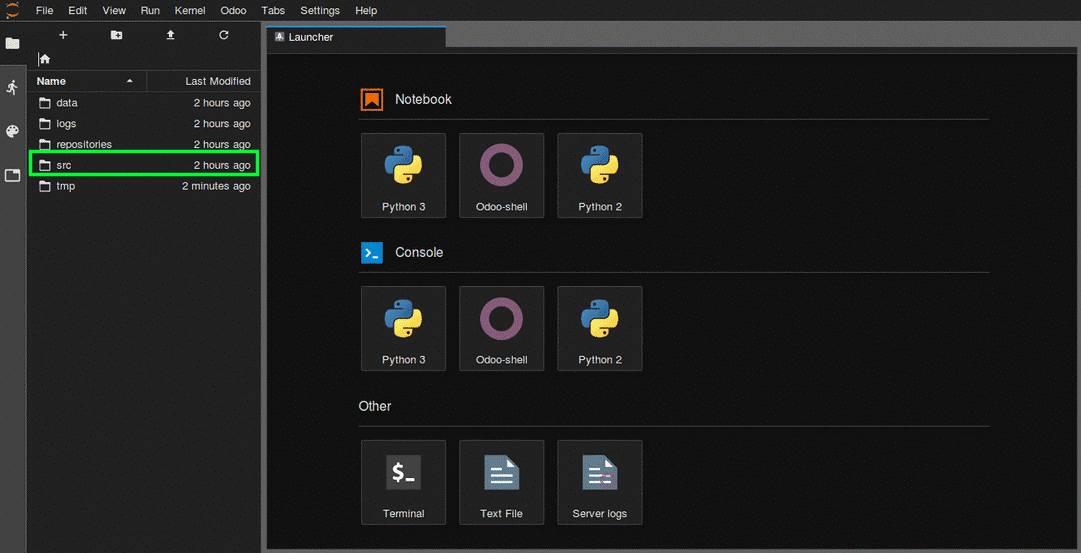Click the New Folder toolbar icon
This screenshot has width=1081, height=553.
[117, 35]
